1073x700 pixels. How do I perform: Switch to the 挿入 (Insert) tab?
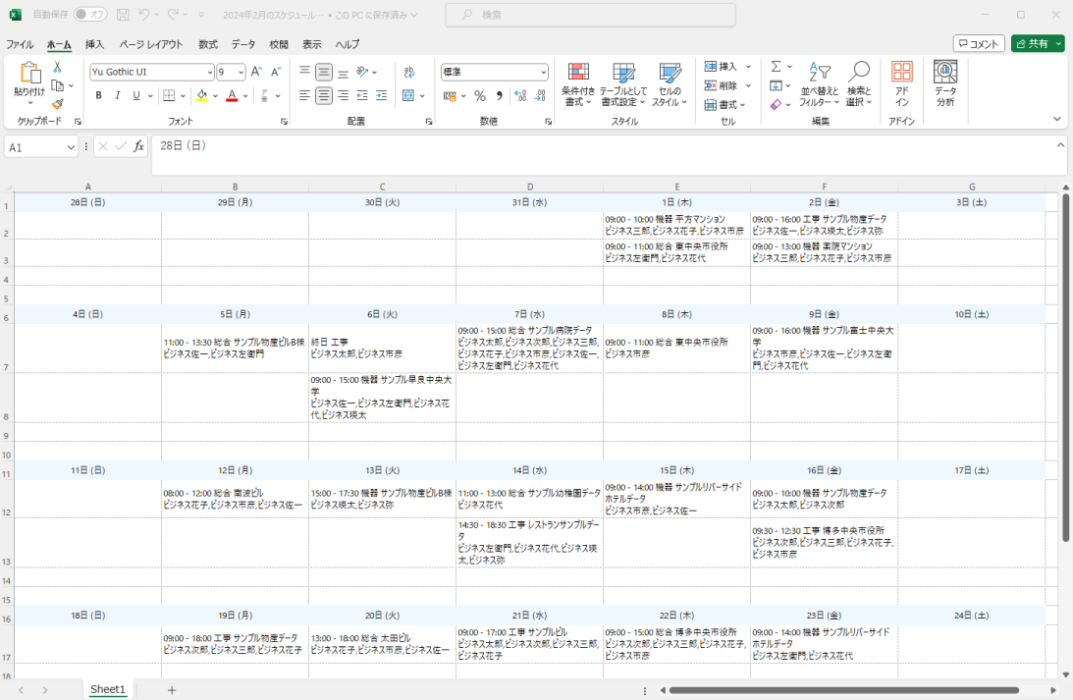(94, 44)
